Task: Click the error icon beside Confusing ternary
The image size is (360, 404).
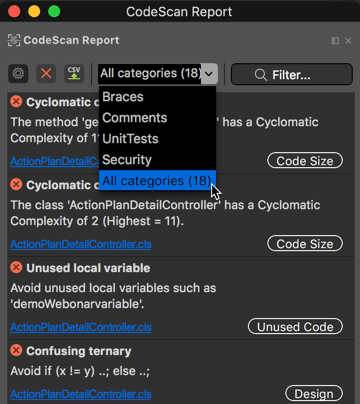Action: click(x=16, y=350)
